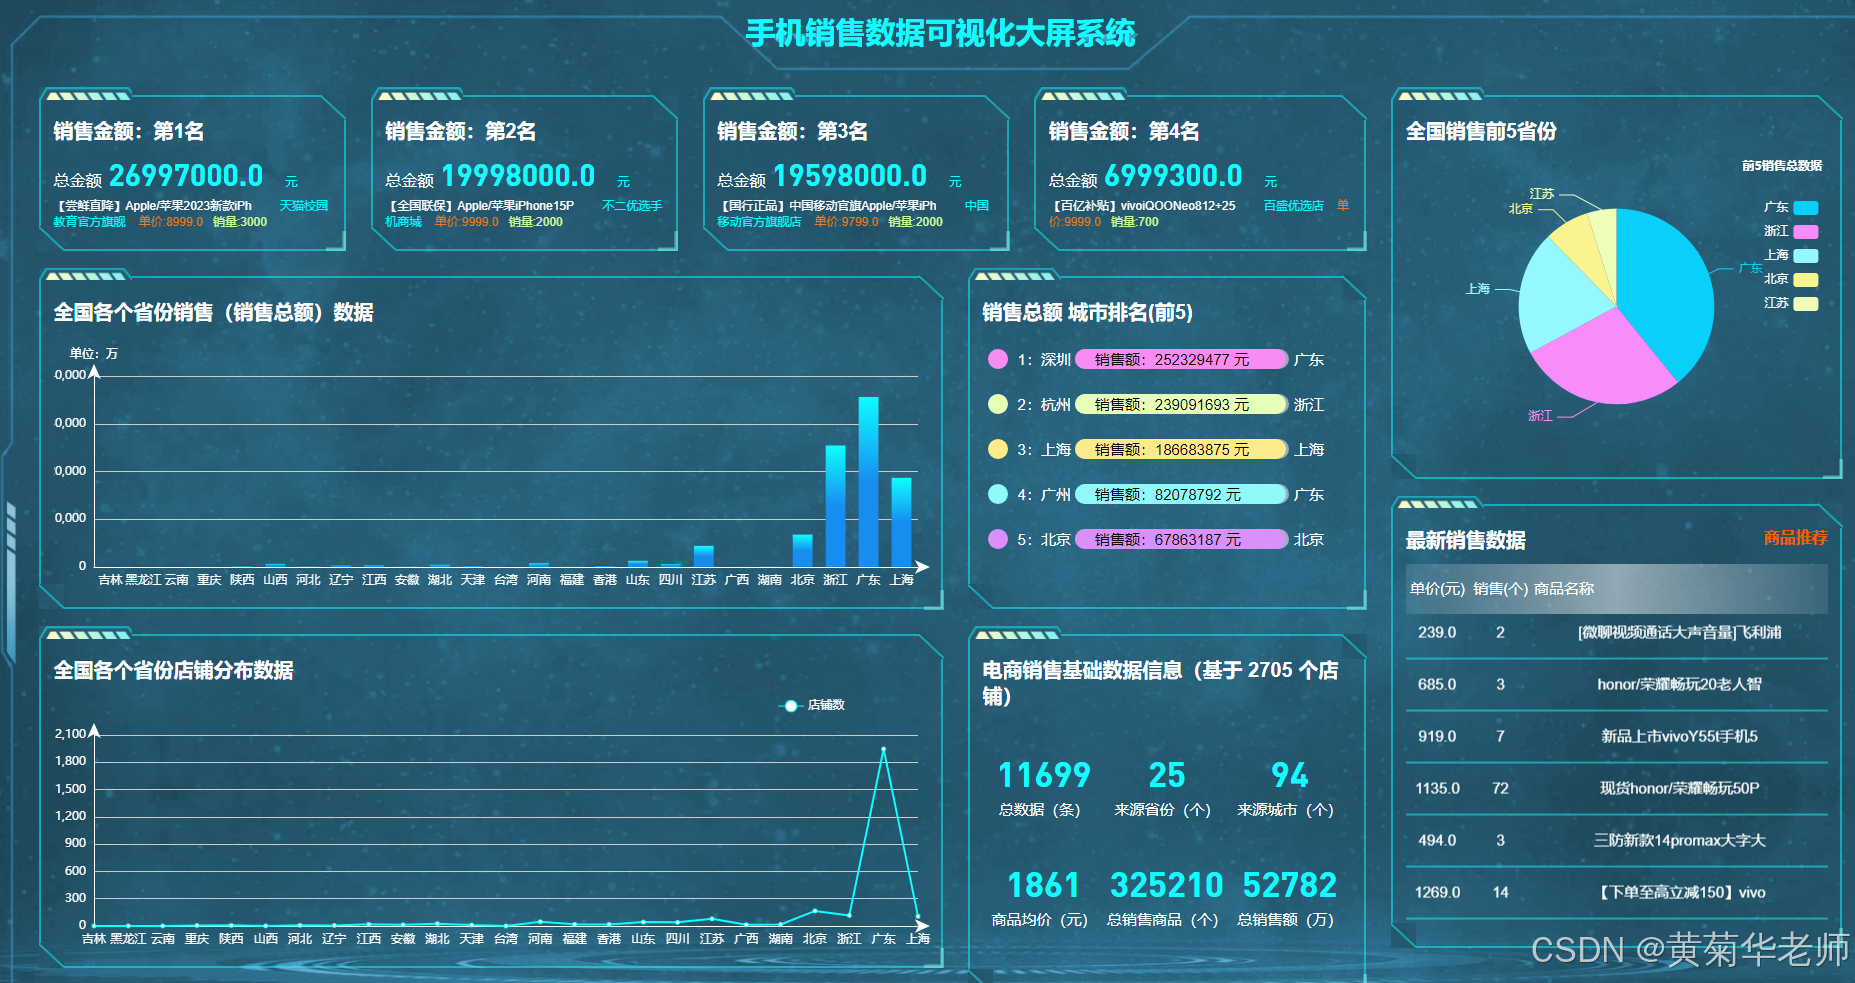This screenshot has width=1855, height=983.
Task: Select the purple dot beside 5: 北京
Action: coord(997,539)
